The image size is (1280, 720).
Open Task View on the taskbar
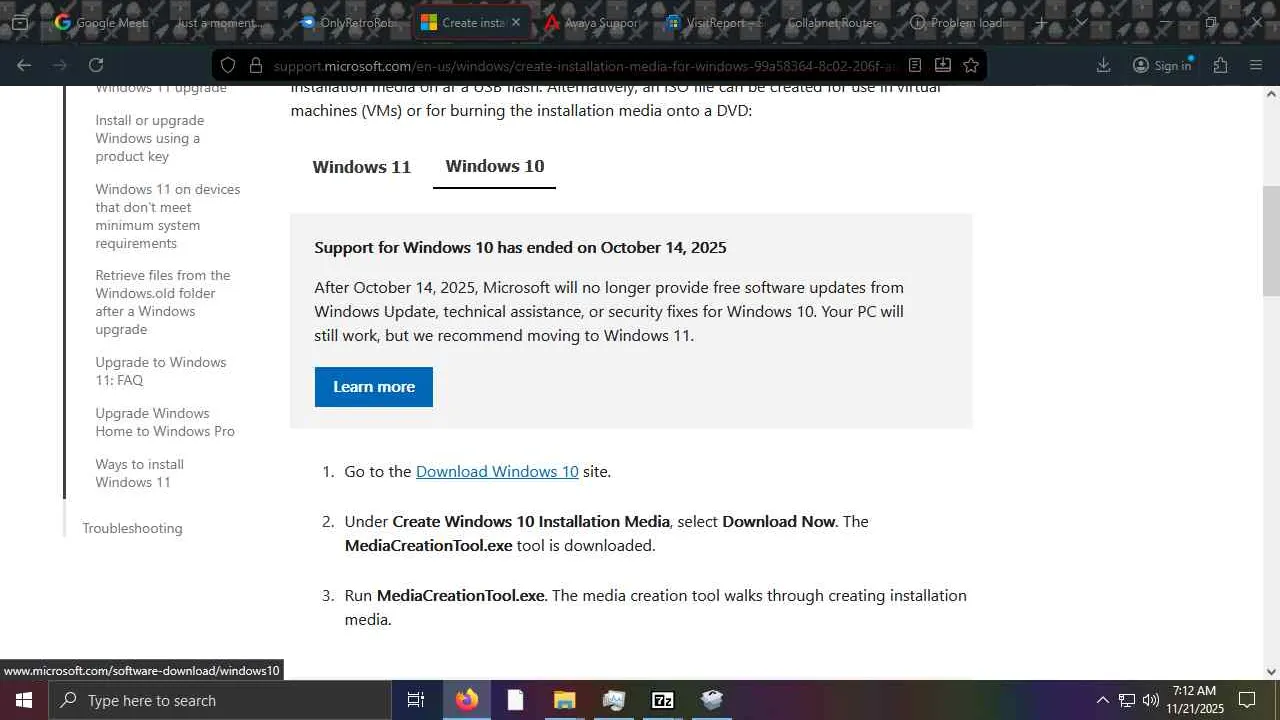[x=416, y=700]
